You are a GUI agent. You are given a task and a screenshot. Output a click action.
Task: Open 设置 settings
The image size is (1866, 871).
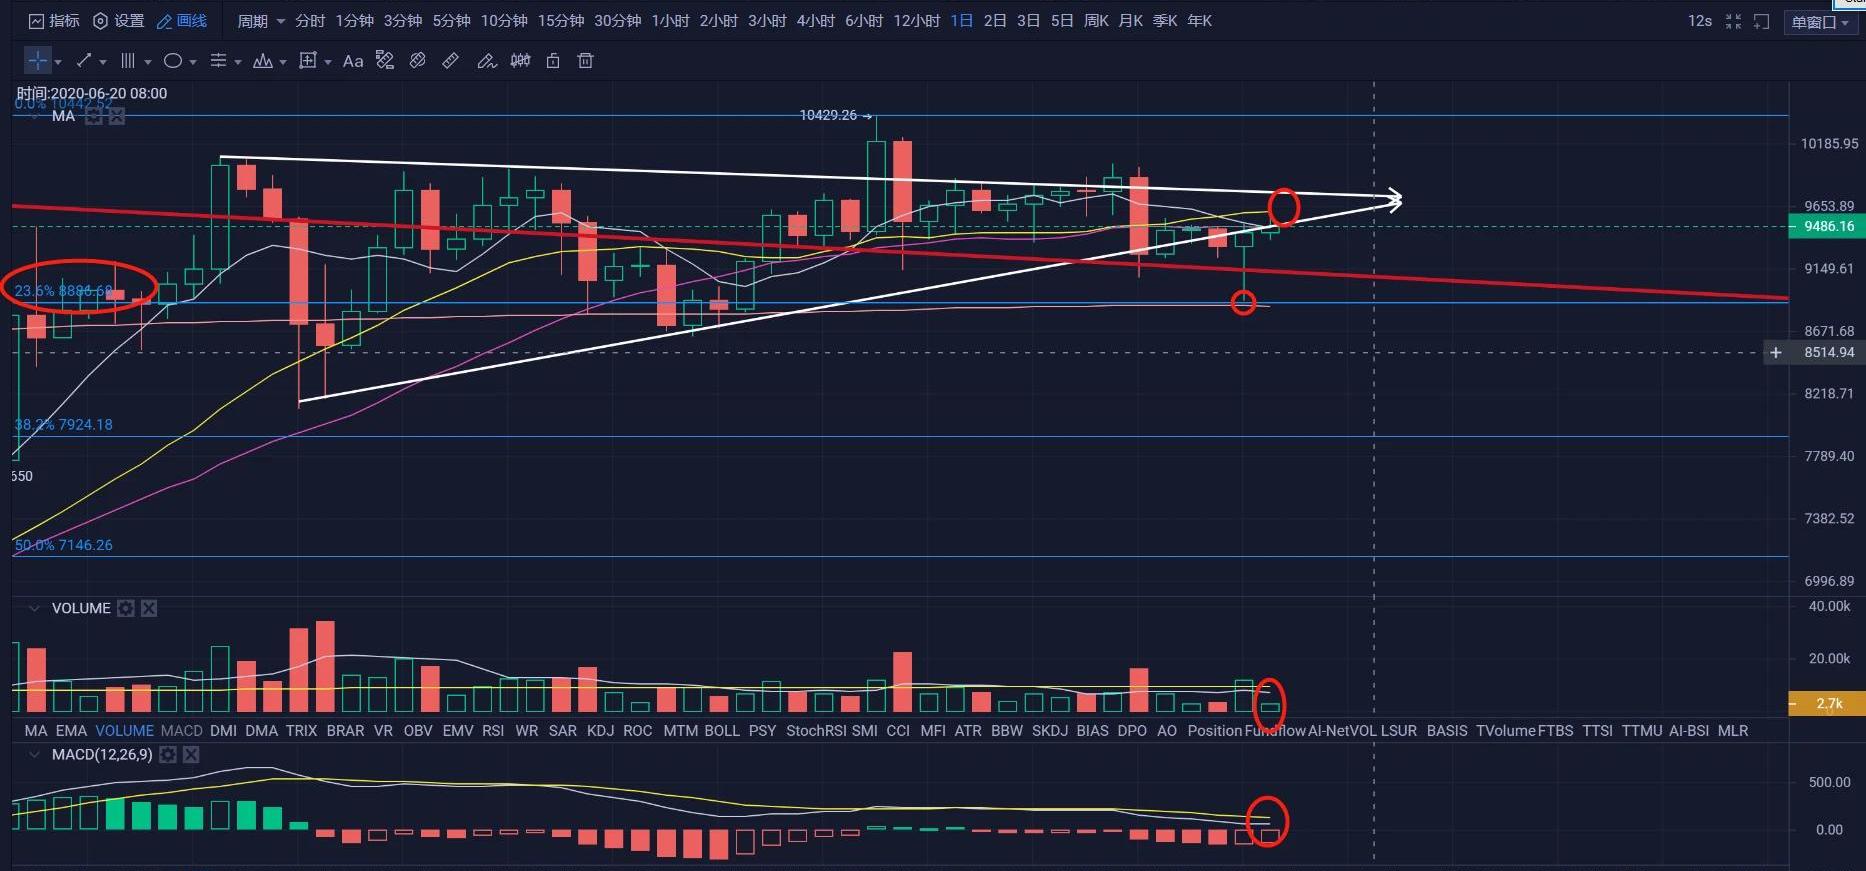(119, 21)
